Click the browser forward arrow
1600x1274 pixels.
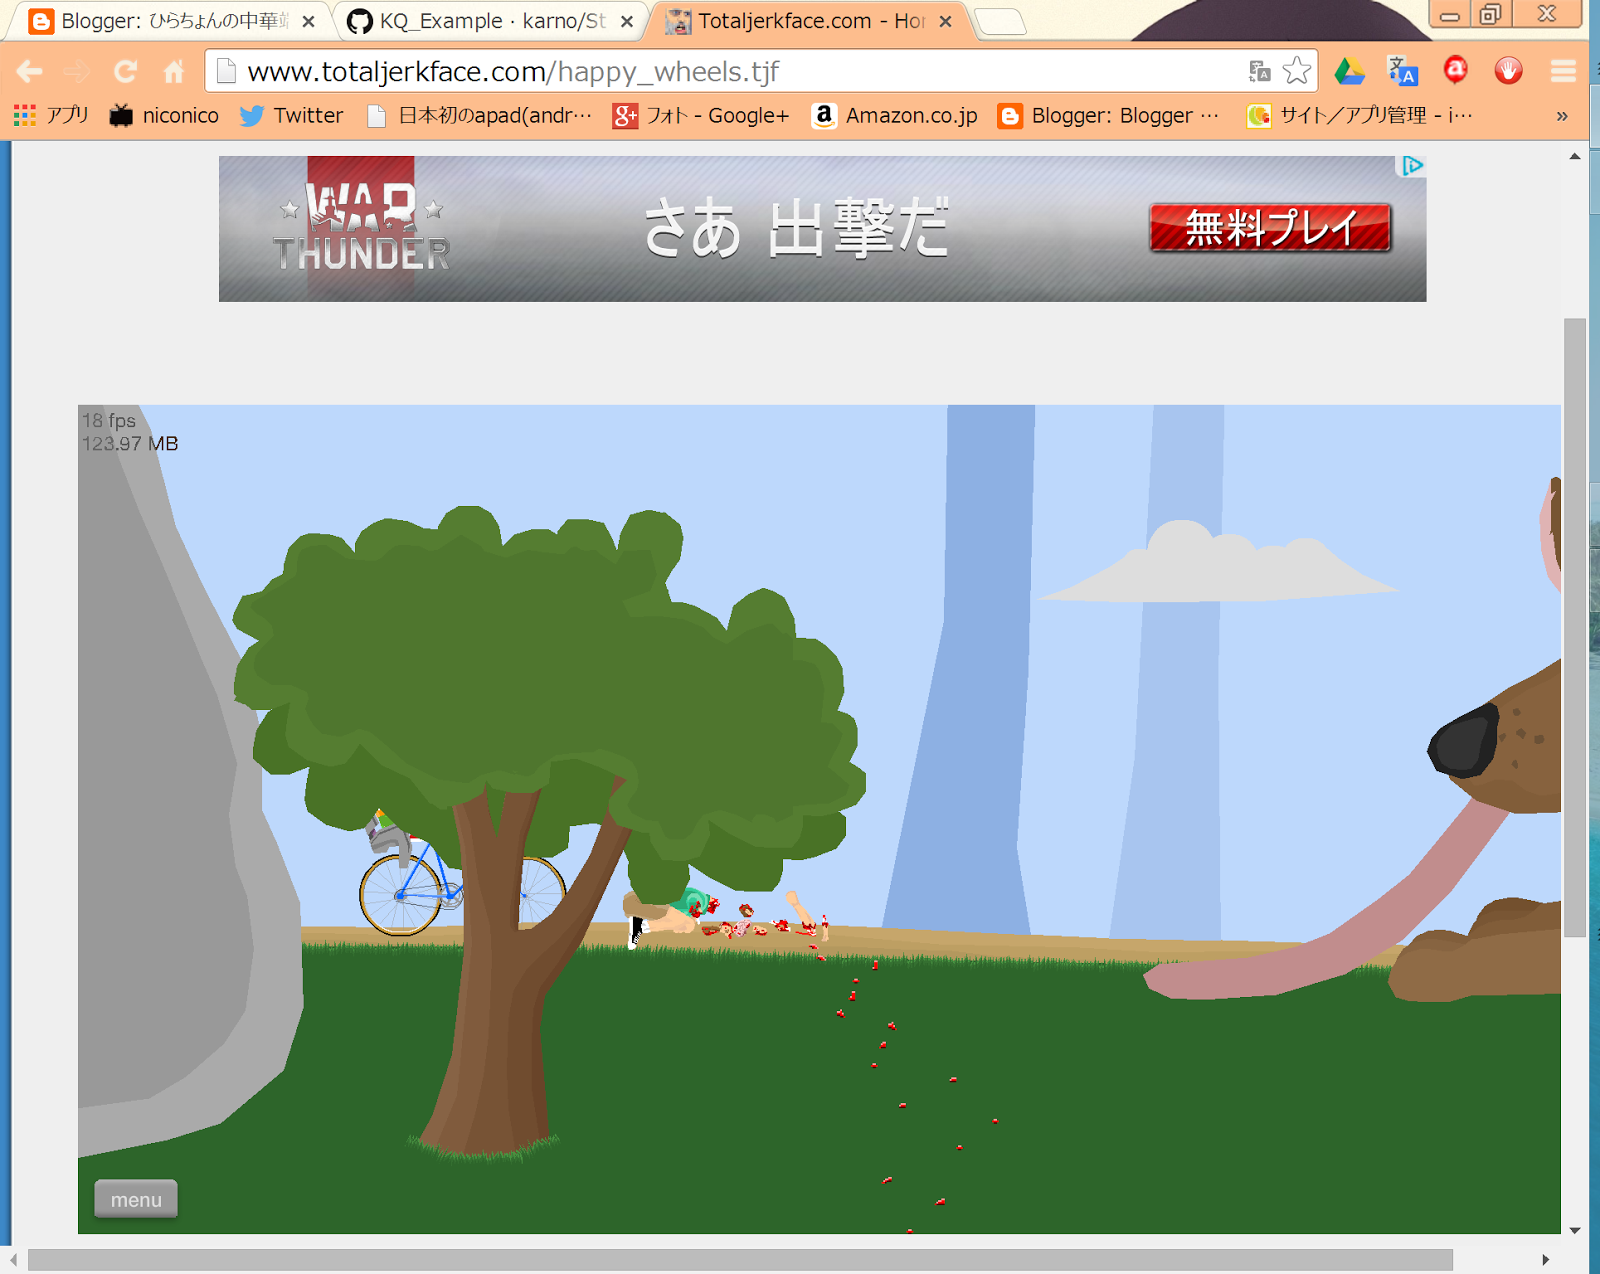click(77, 71)
